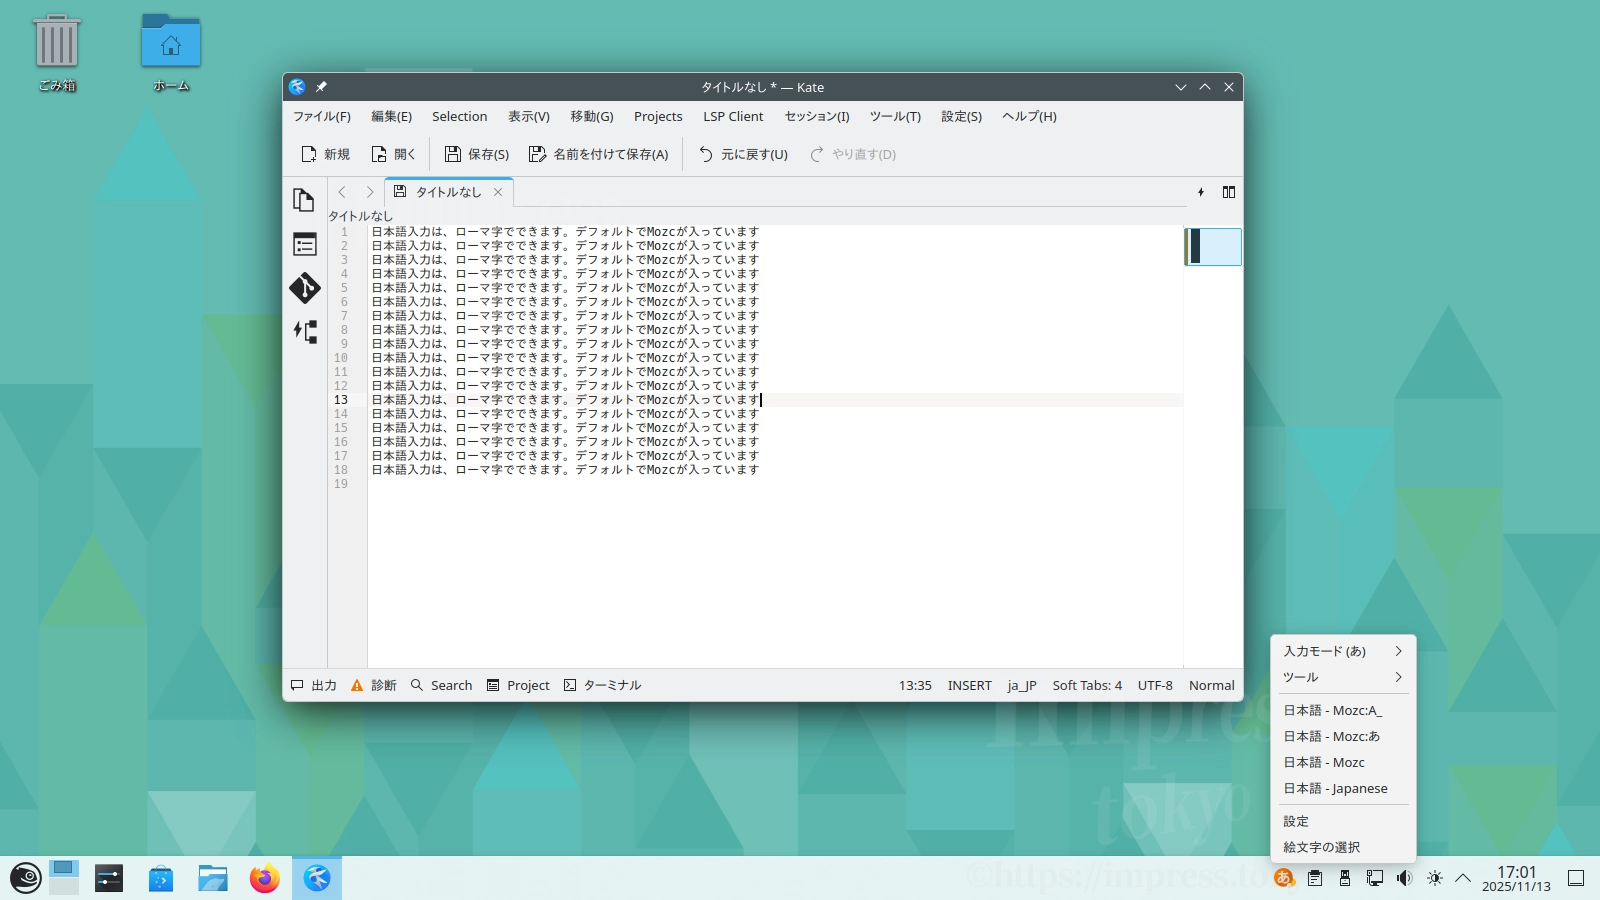Click the quick open icon beside the tab bar

tap(1201, 192)
